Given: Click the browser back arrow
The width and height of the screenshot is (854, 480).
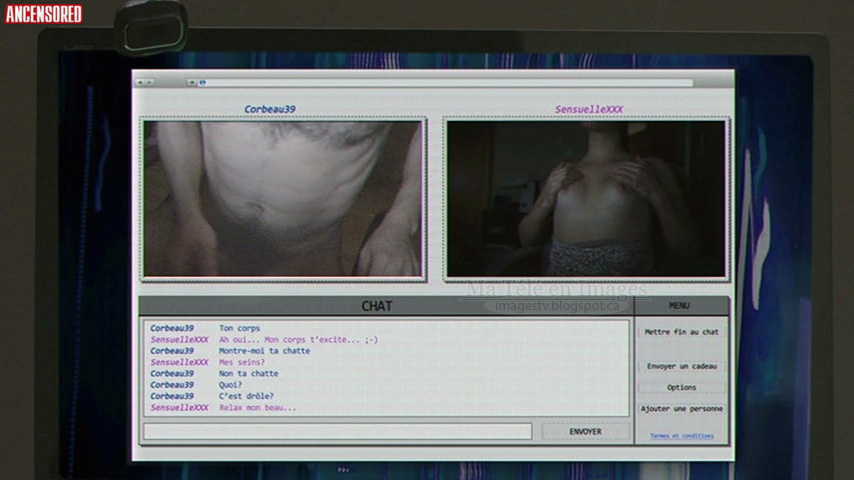Looking at the screenshot, I should pyautogui.click(x=140, y=82).
